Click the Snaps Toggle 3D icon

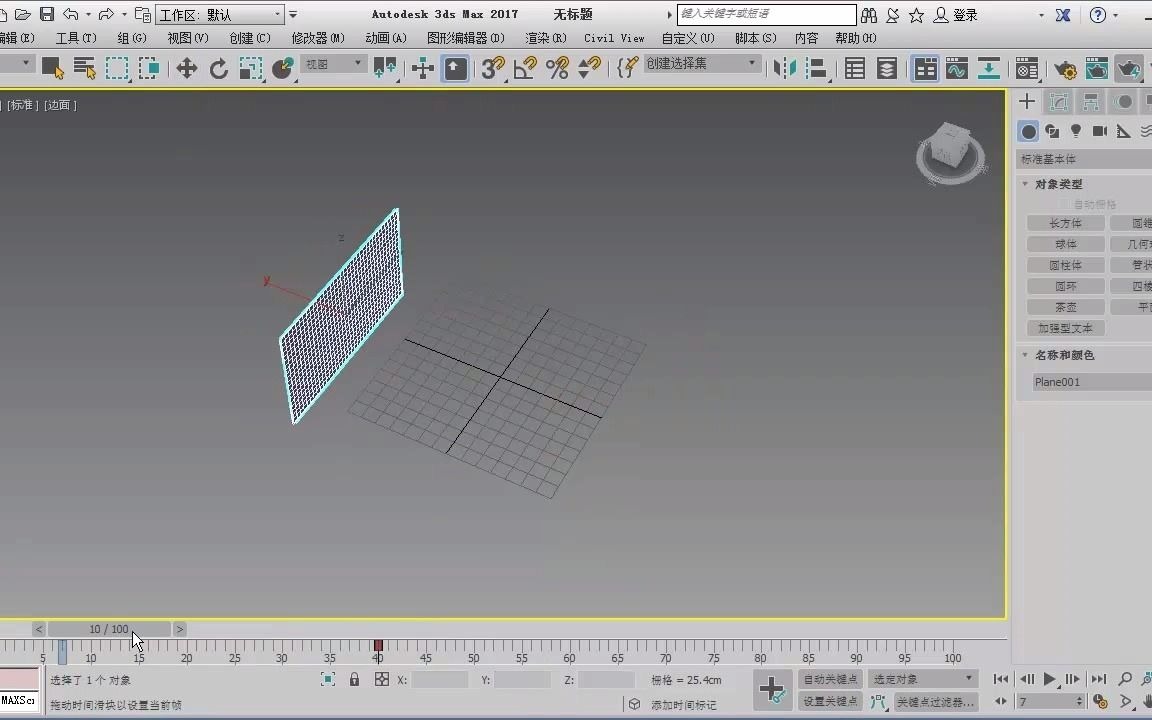(x=490, y=68)
